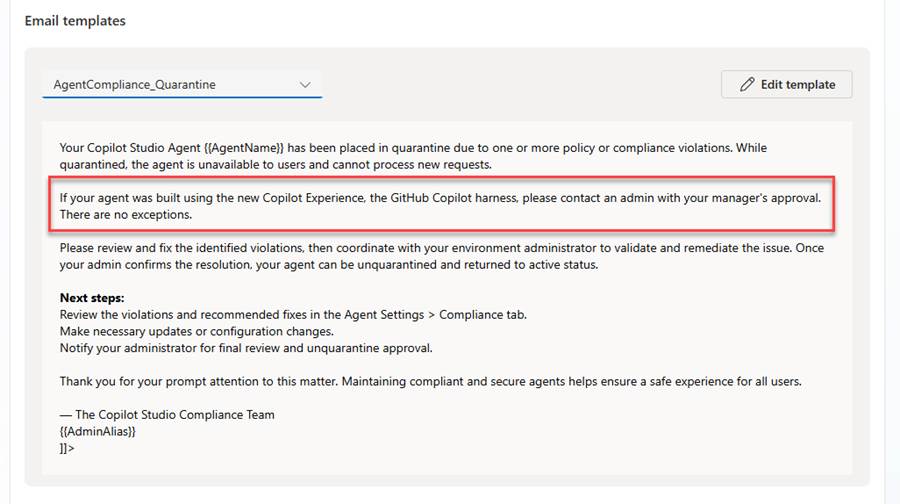Select the bold Next steps heading
The width and height of the screenshot is (900, 504).
[92, 298]
